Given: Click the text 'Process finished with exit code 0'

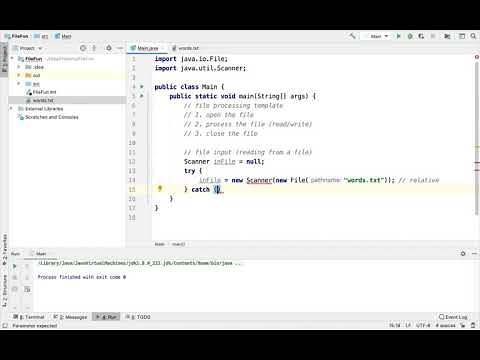Looking at the screenshot, I should tap(82, 277).
